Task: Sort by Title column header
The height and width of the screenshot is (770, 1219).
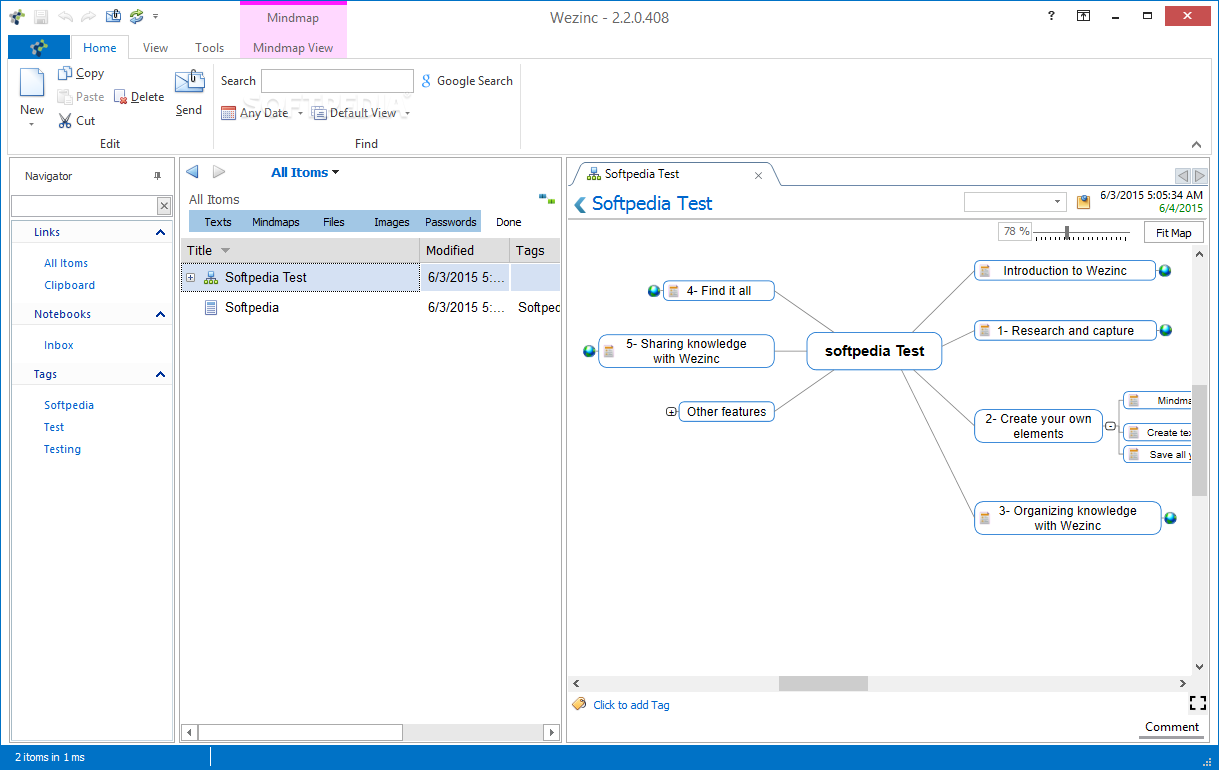Action: [300, 250]
